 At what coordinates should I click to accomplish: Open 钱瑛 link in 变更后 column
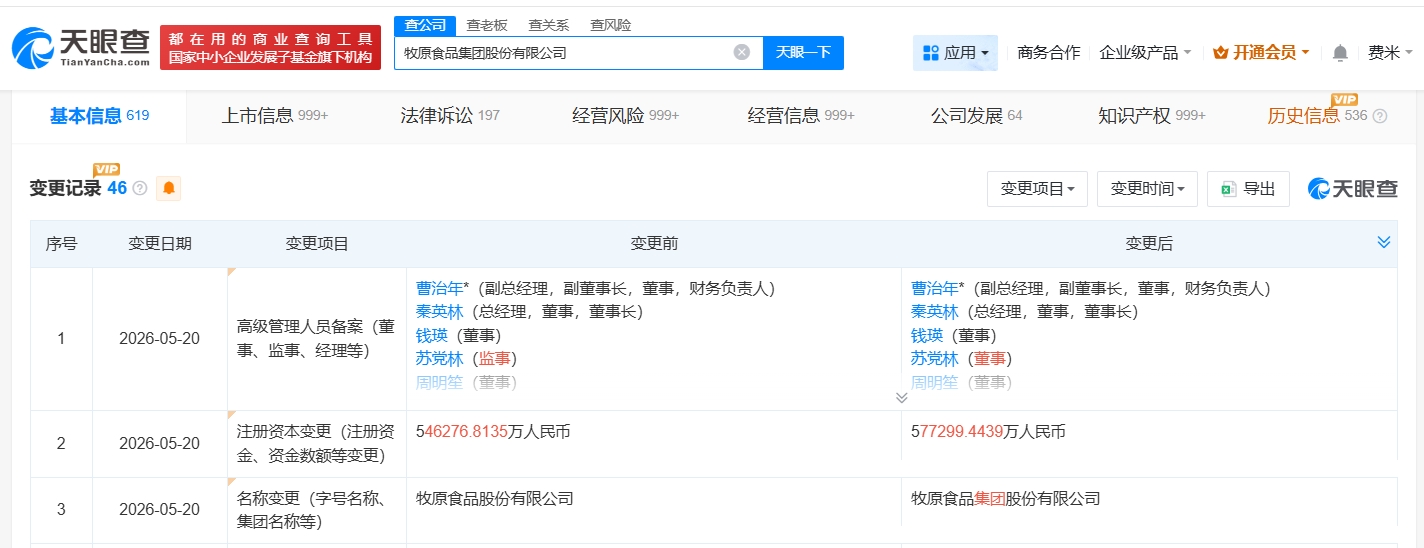point(926,335)
